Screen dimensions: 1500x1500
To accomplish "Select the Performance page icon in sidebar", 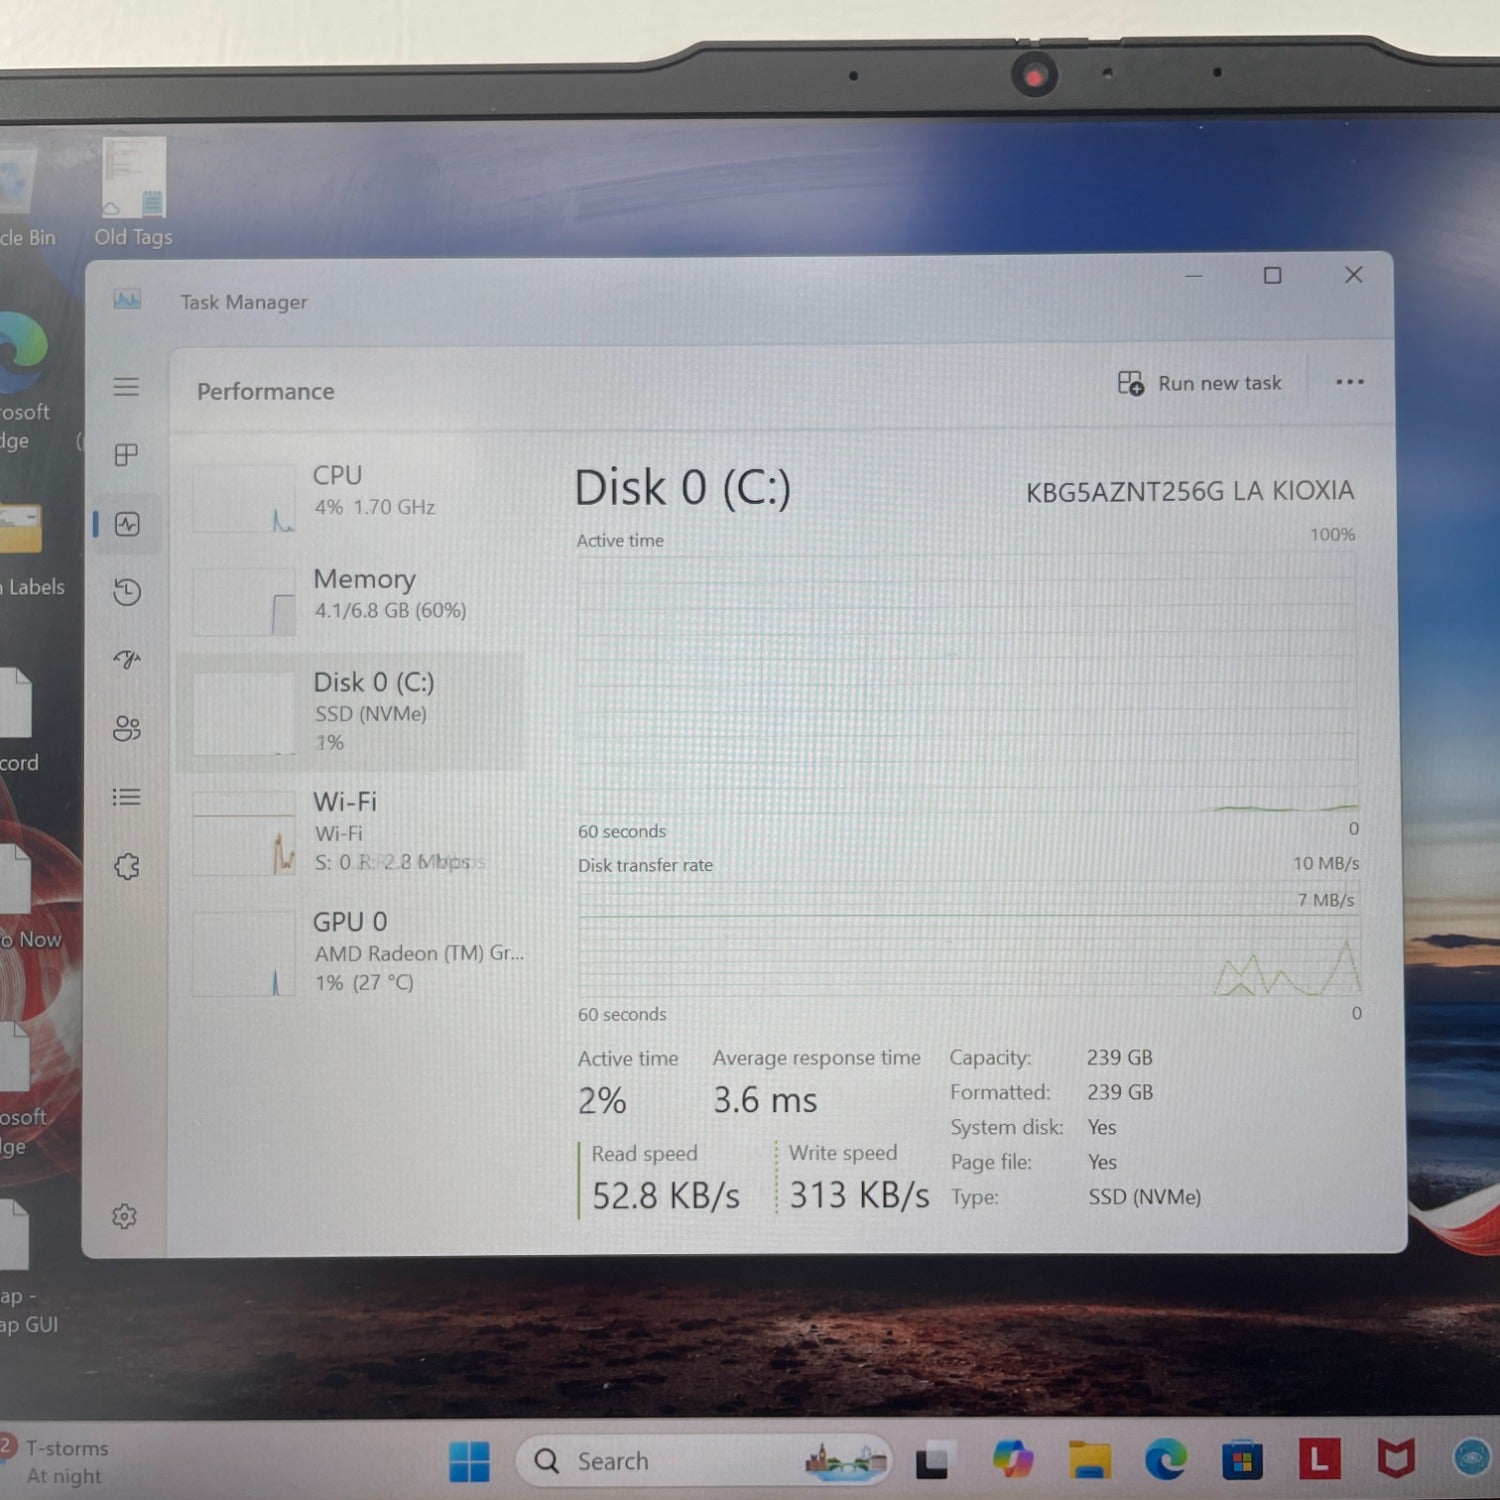I will [x=127, y=524].
